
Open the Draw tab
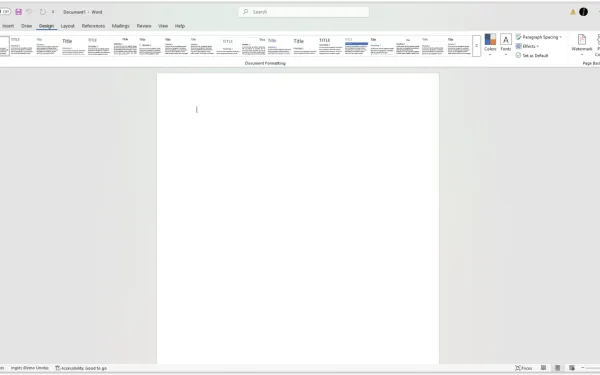26,26
